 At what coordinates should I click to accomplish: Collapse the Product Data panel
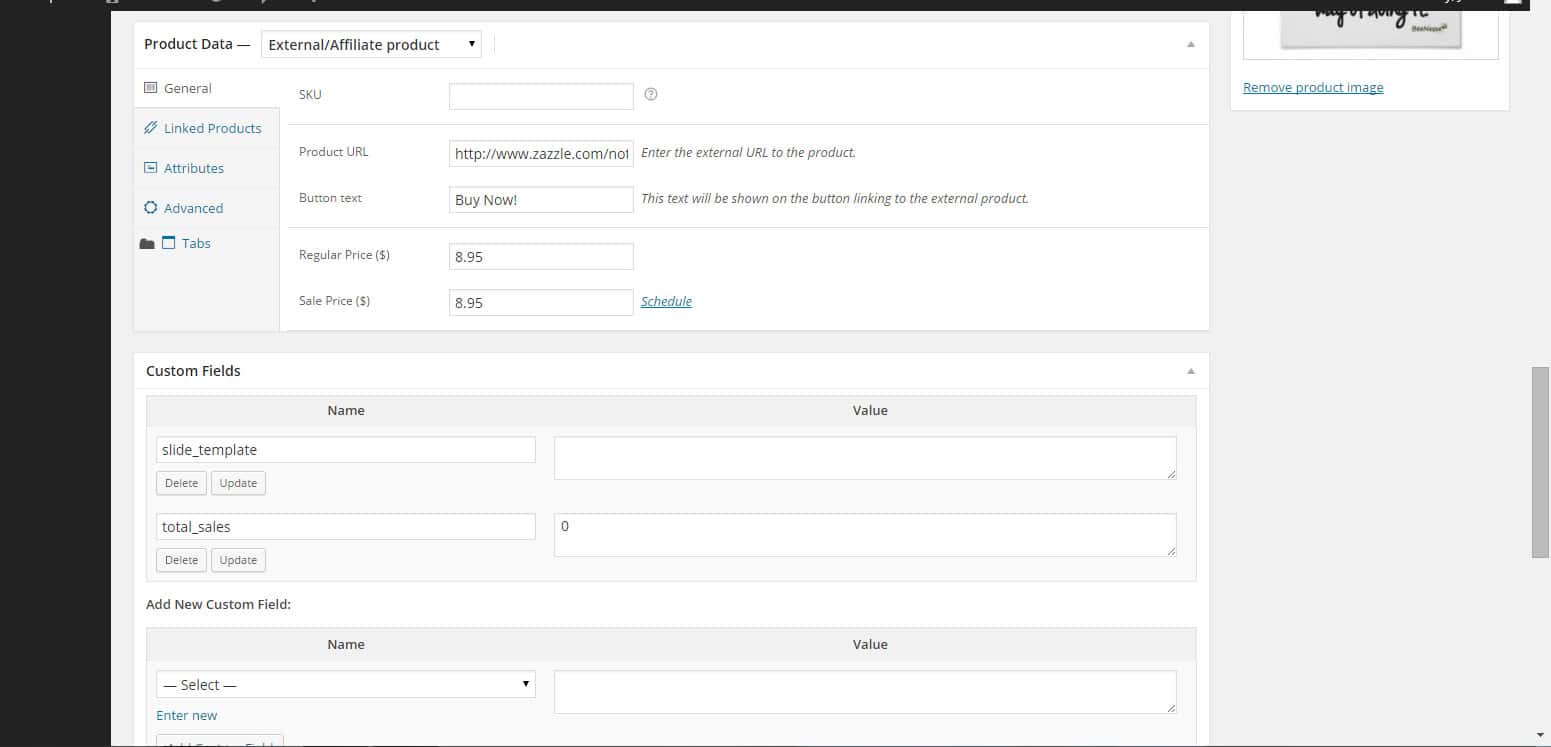(1190, 44)
